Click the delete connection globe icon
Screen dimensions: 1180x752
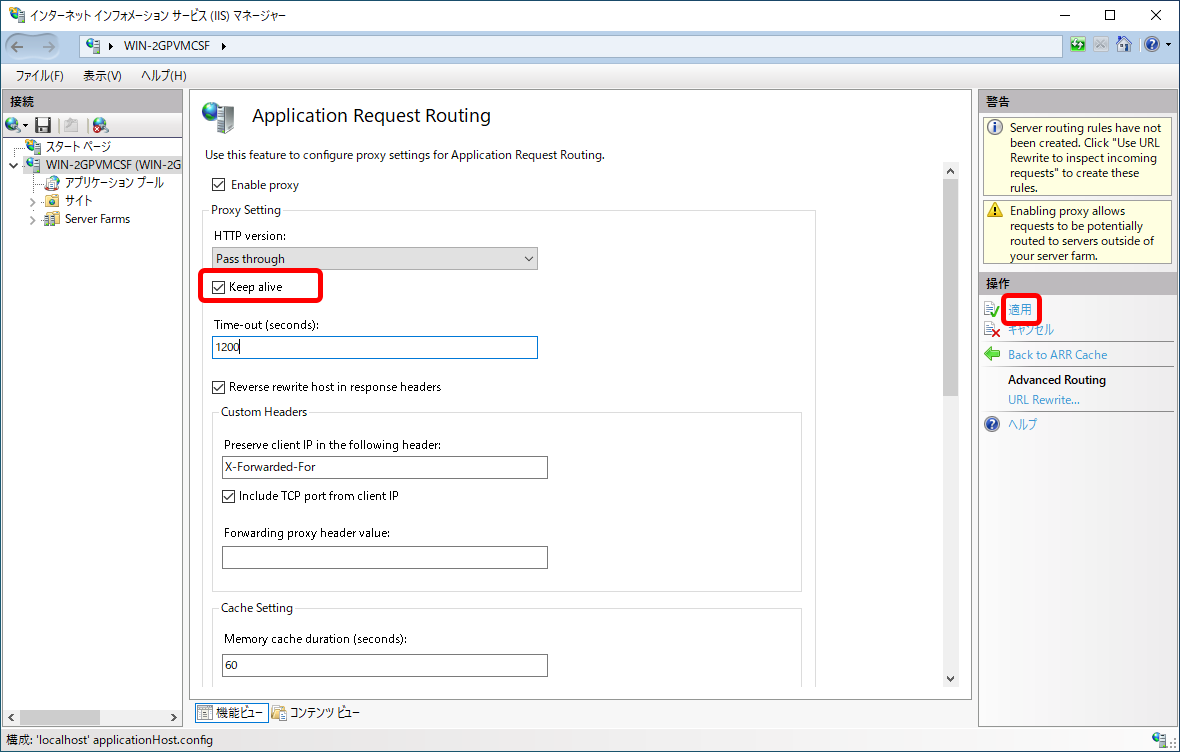click(100, 125)
